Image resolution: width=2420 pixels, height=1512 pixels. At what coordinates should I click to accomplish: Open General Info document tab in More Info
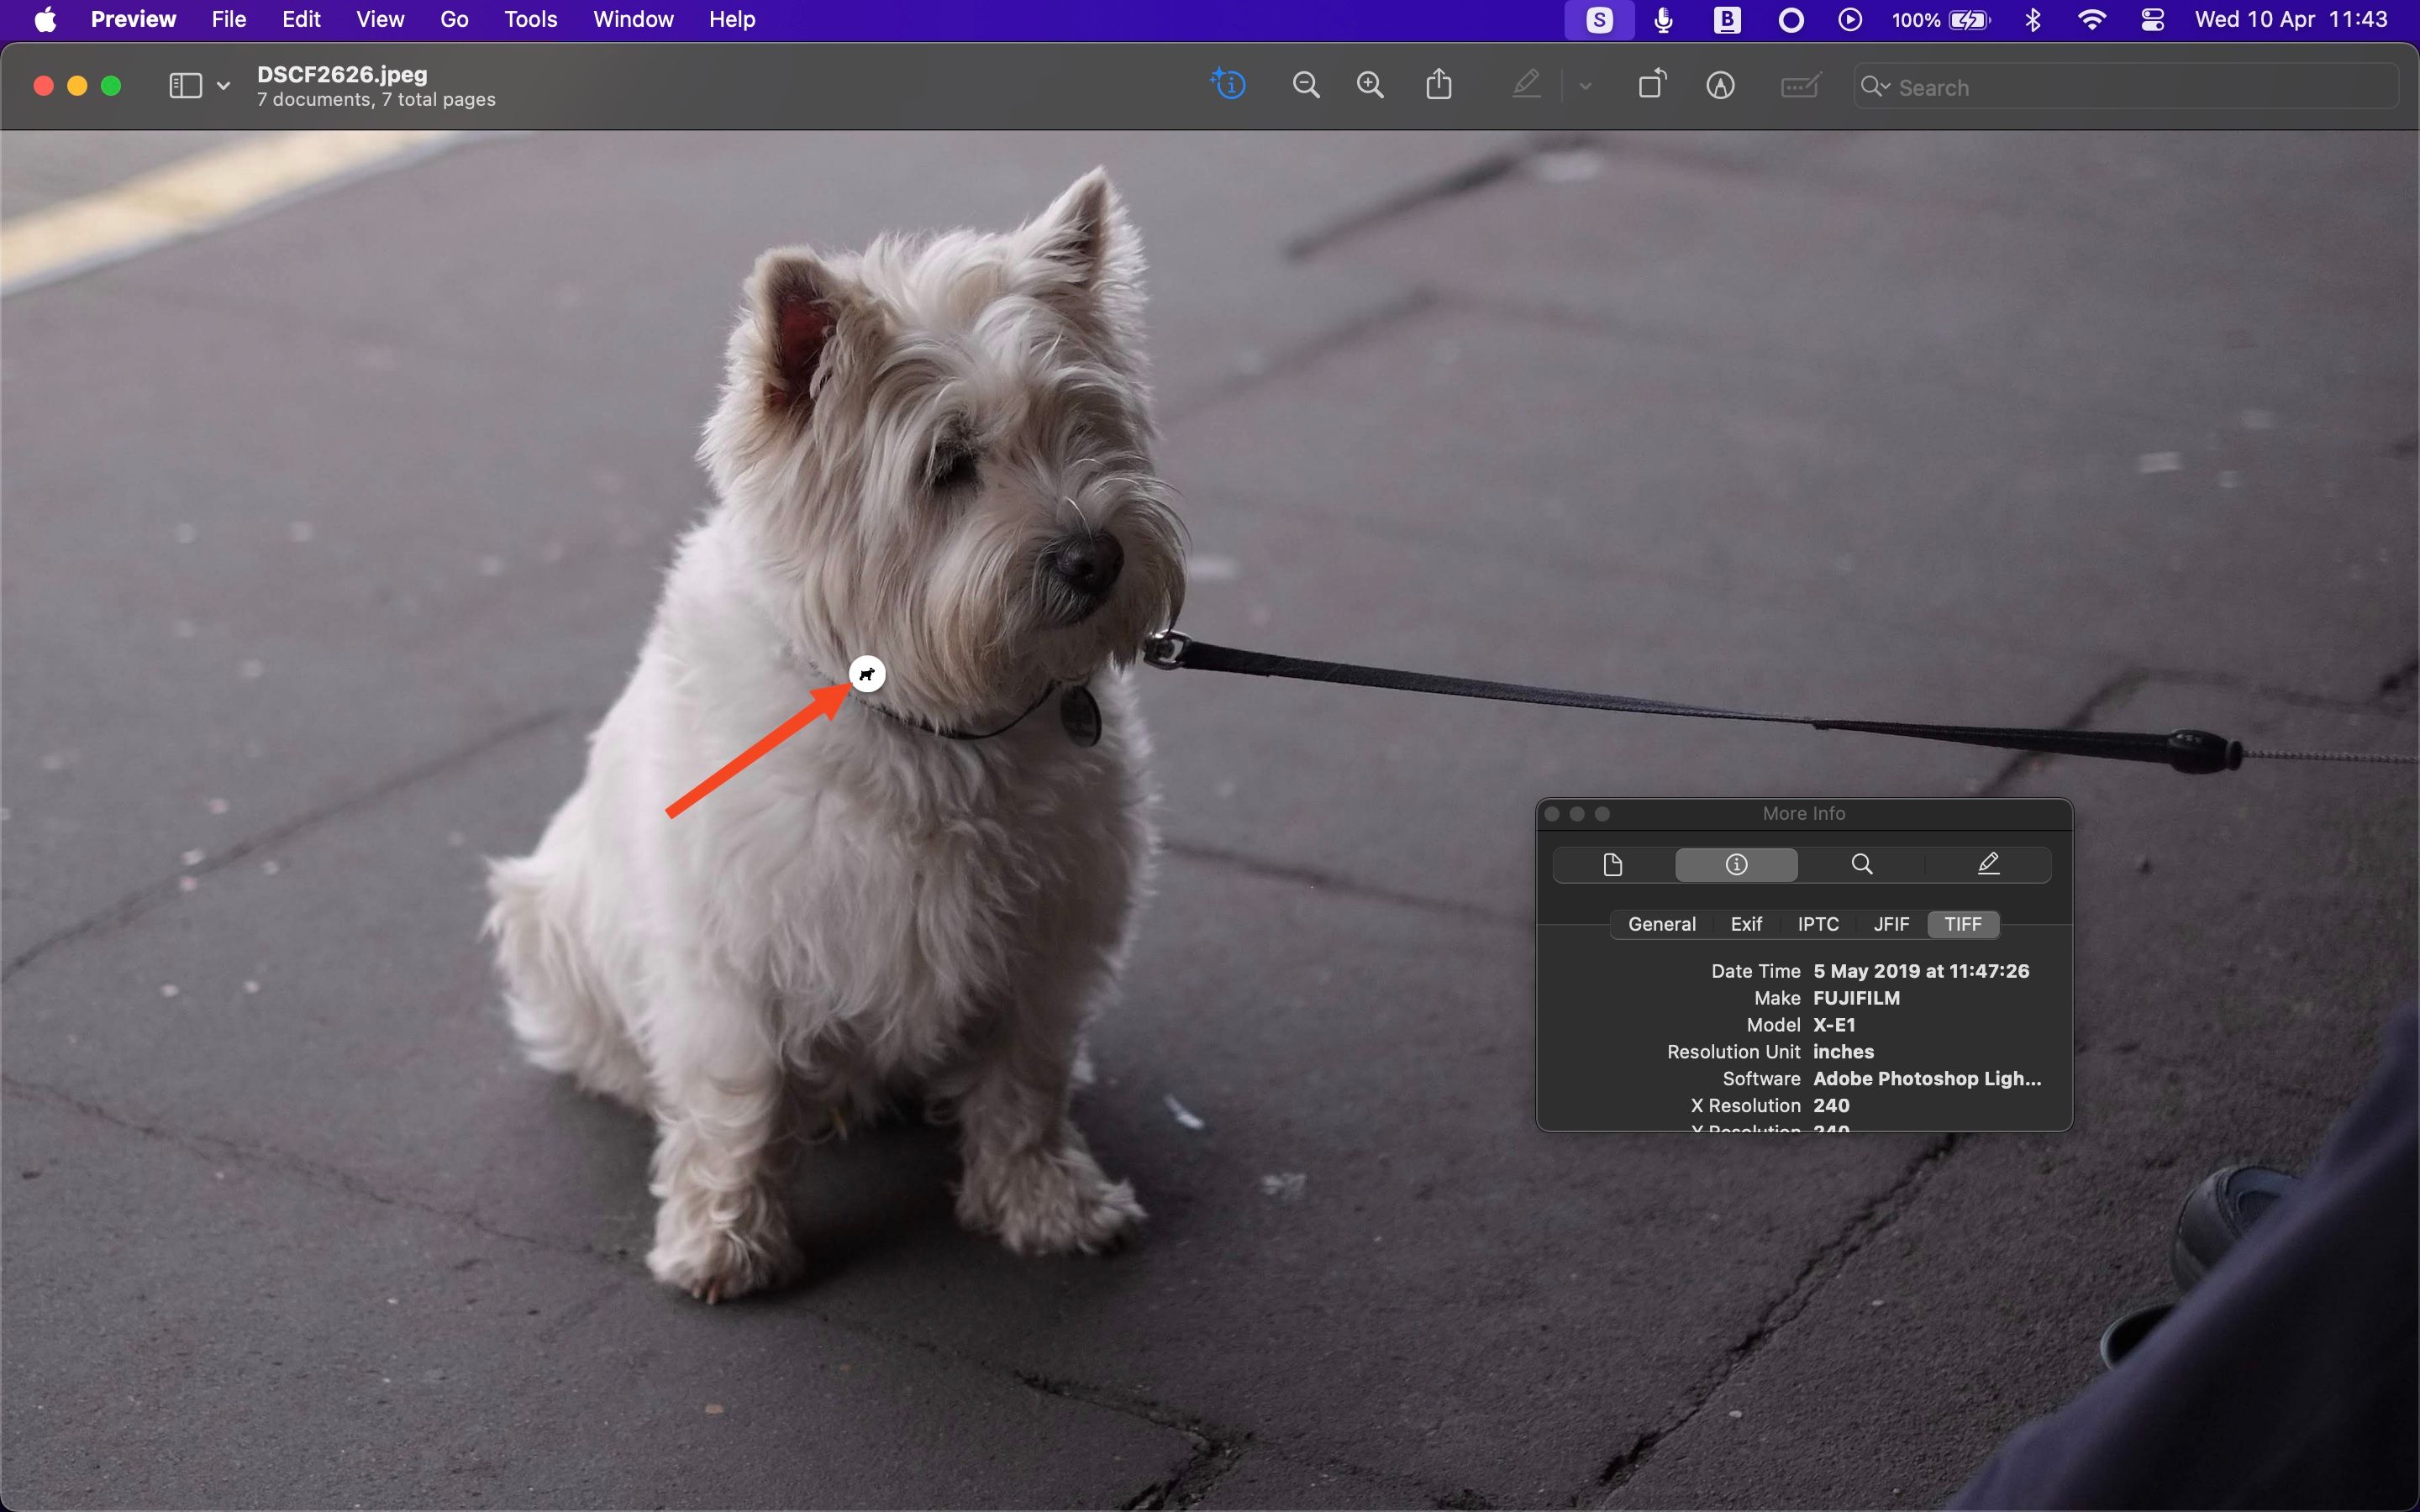click(1613, 864)
